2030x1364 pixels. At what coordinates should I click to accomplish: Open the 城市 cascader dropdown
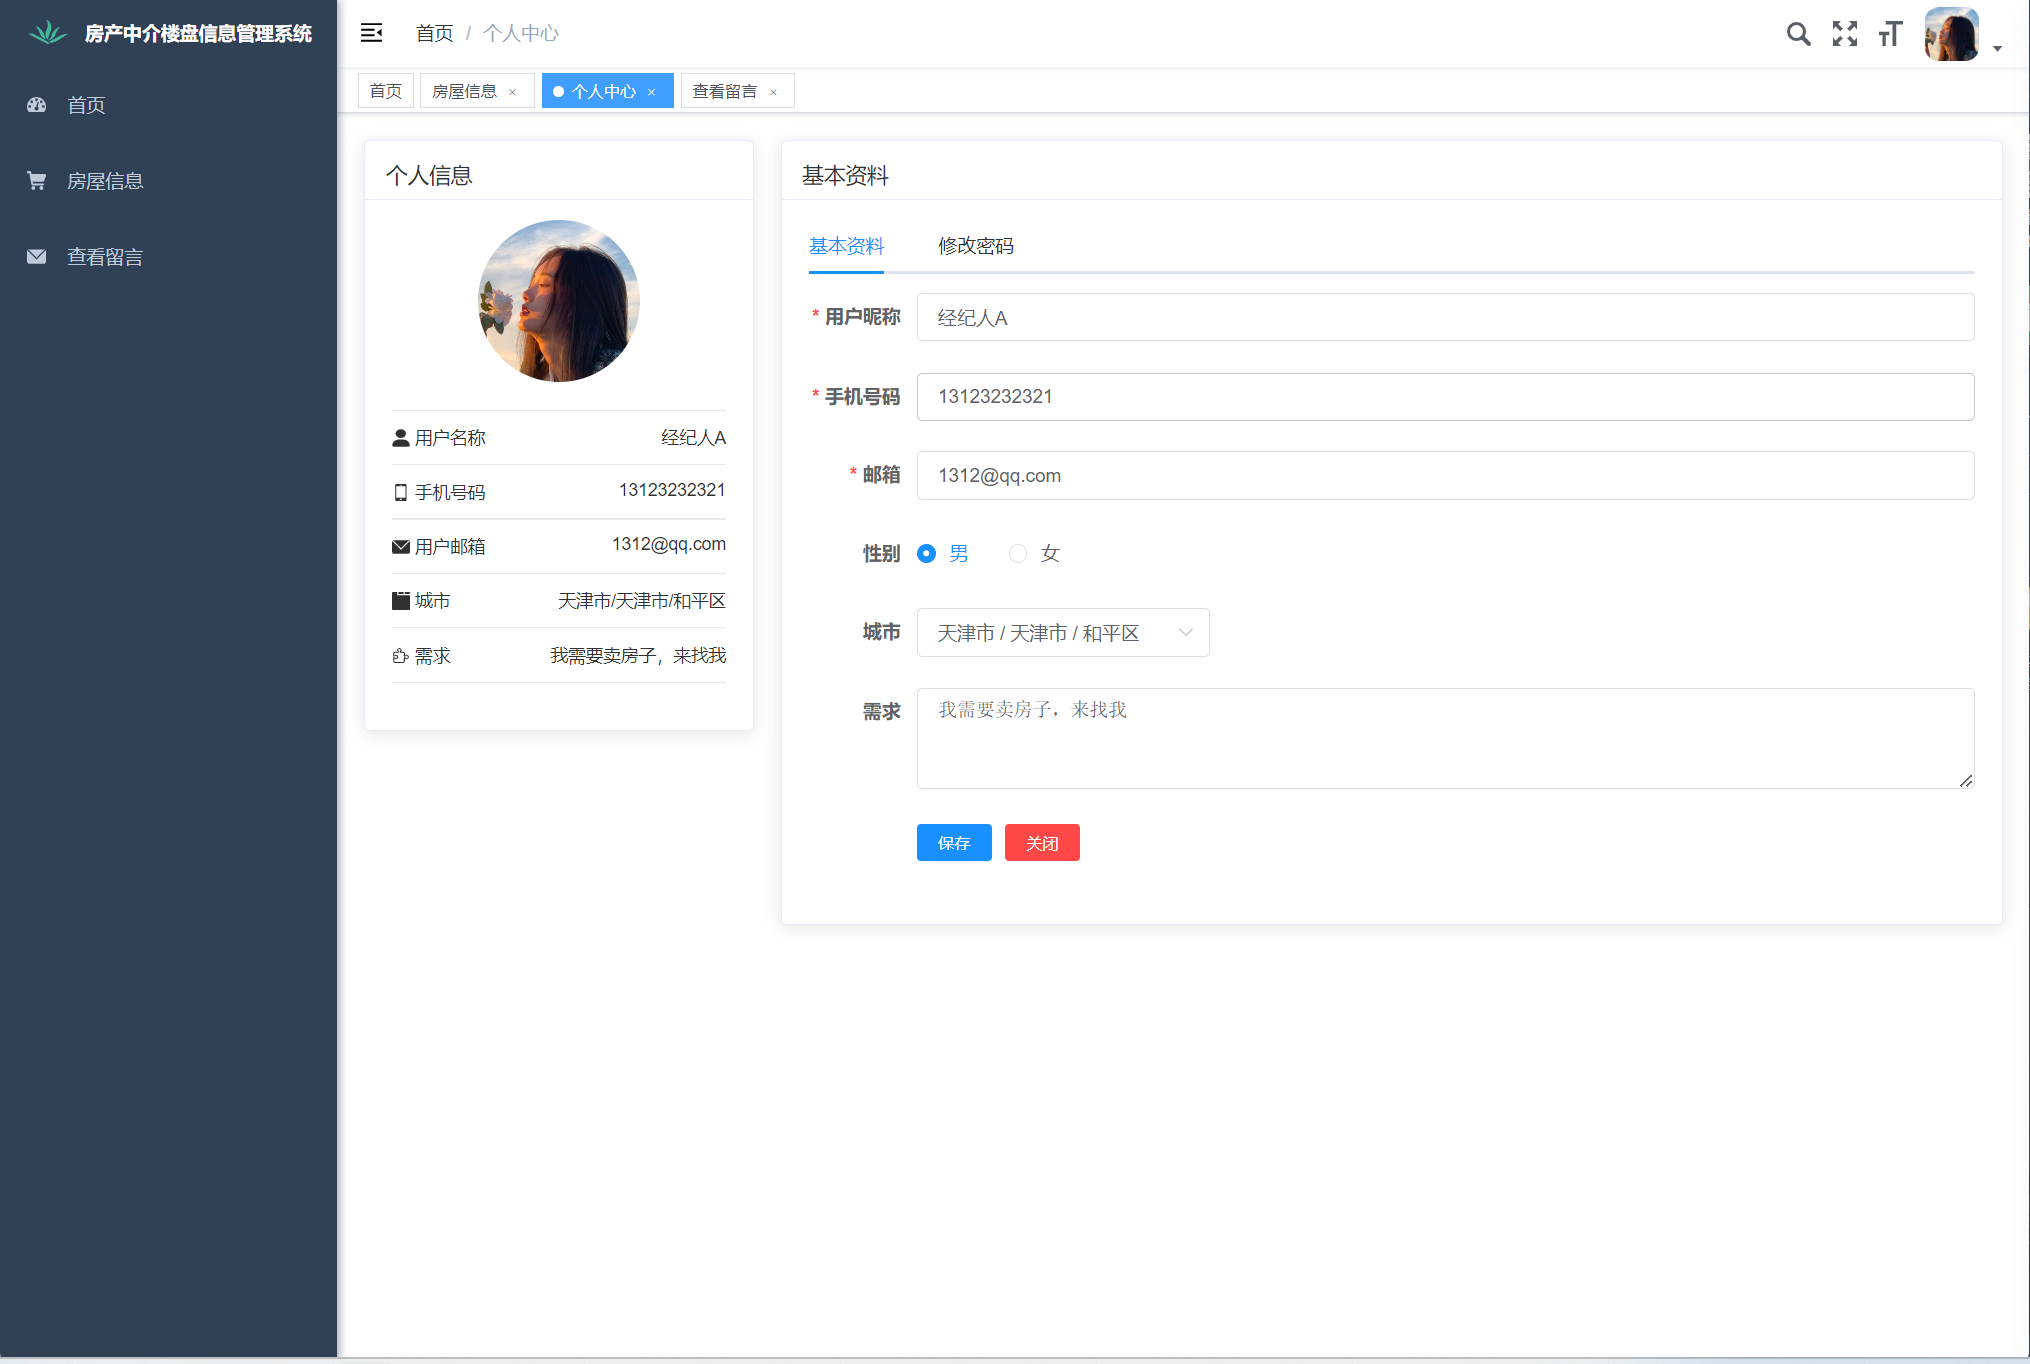coord(1063,633)
